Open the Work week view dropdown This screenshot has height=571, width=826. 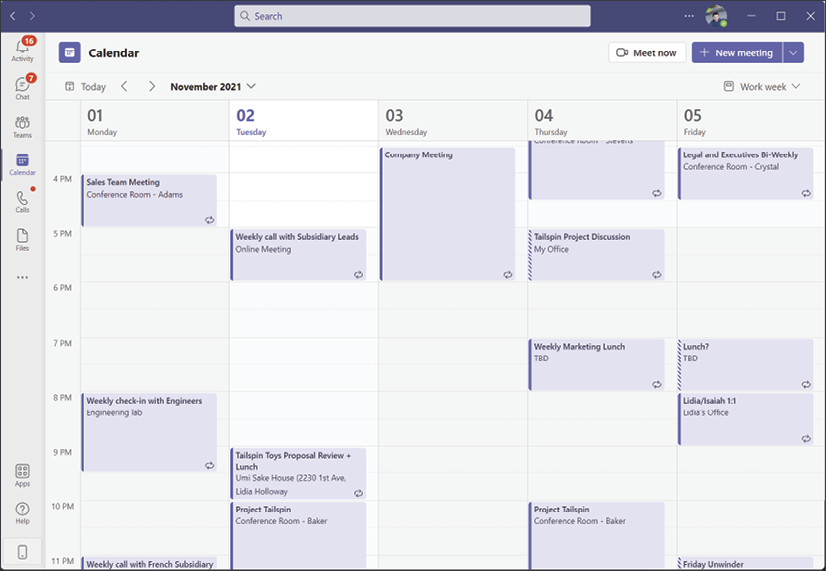click(762, 87)
